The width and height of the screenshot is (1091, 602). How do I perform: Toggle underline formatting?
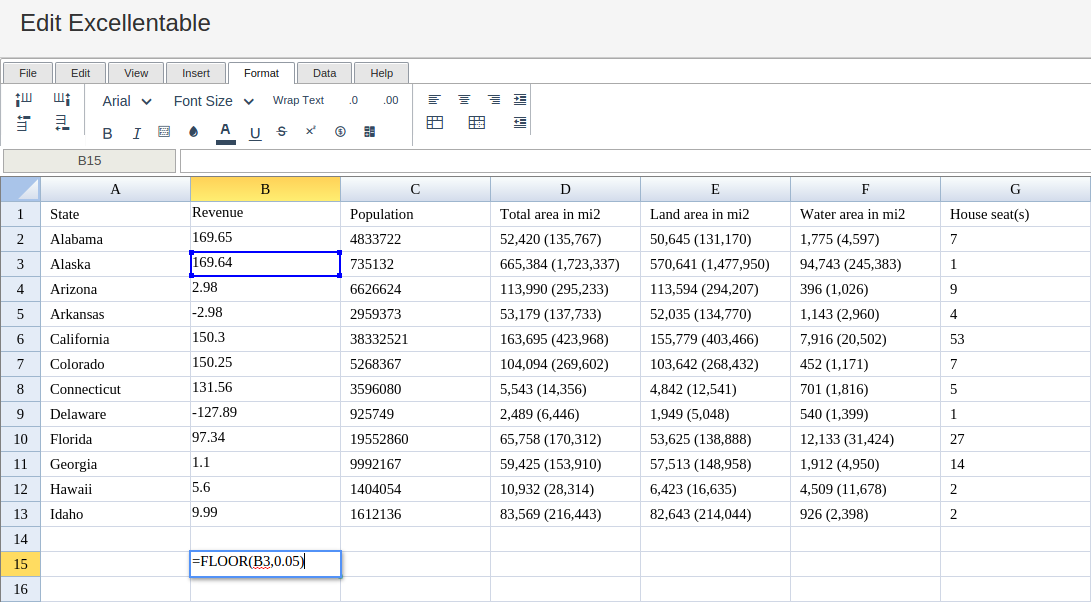[255, 133]
